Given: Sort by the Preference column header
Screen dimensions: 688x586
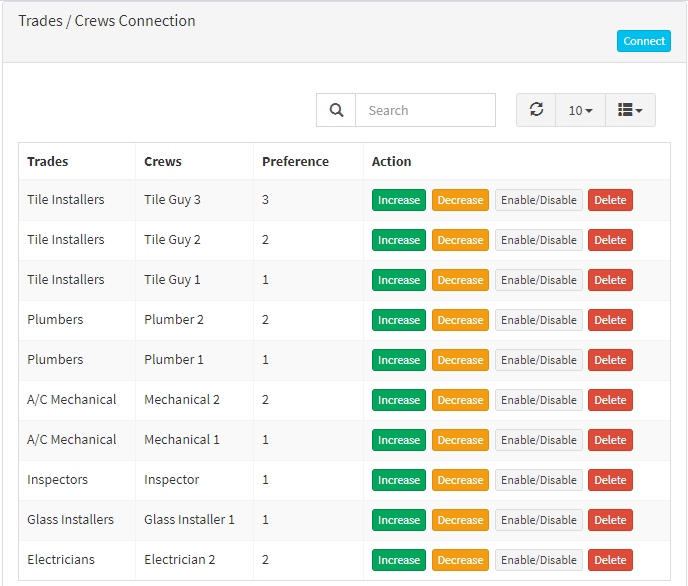Looking at the screenshot, I should (295, 161).
